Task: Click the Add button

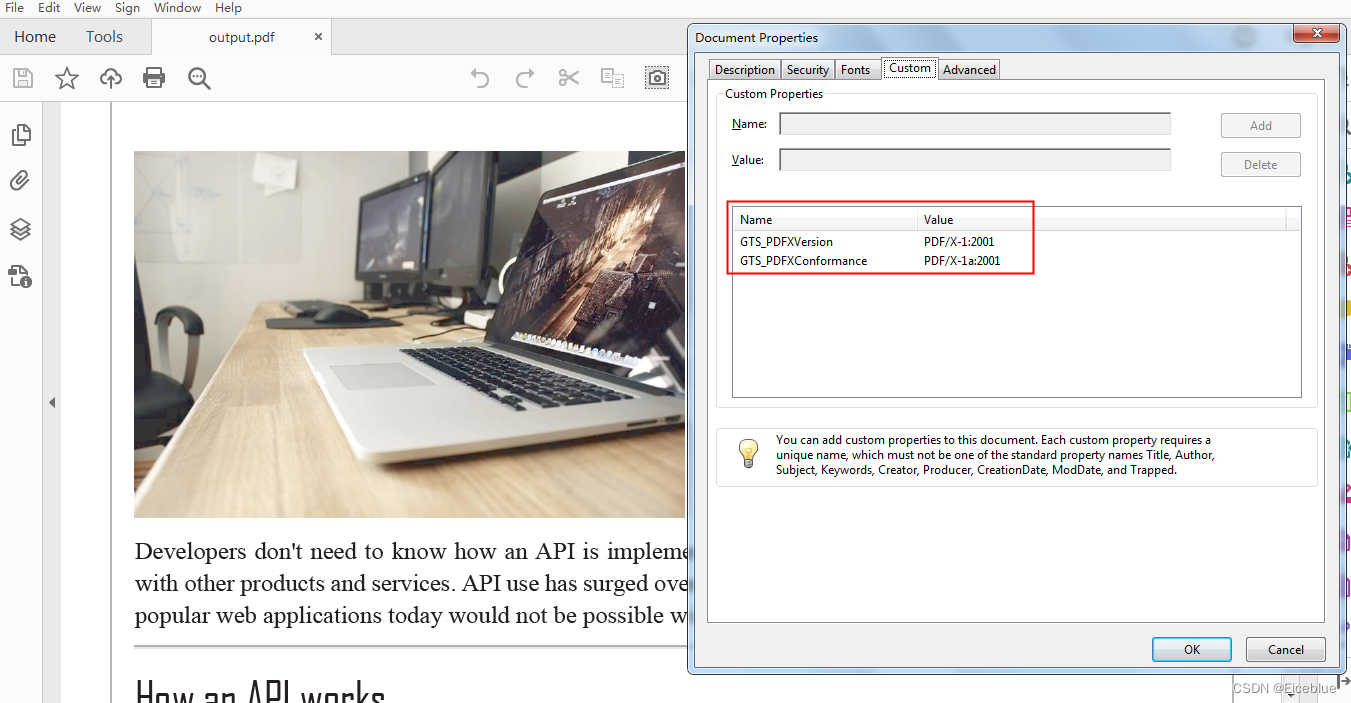Action: (1261, 125)
